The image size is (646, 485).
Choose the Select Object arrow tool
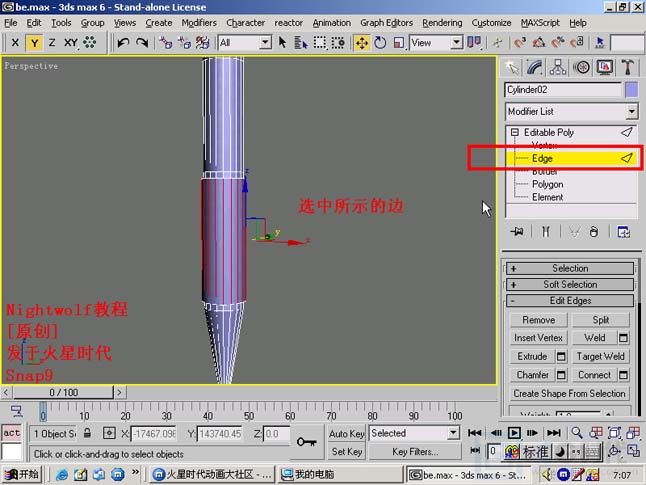click(282, 42)
